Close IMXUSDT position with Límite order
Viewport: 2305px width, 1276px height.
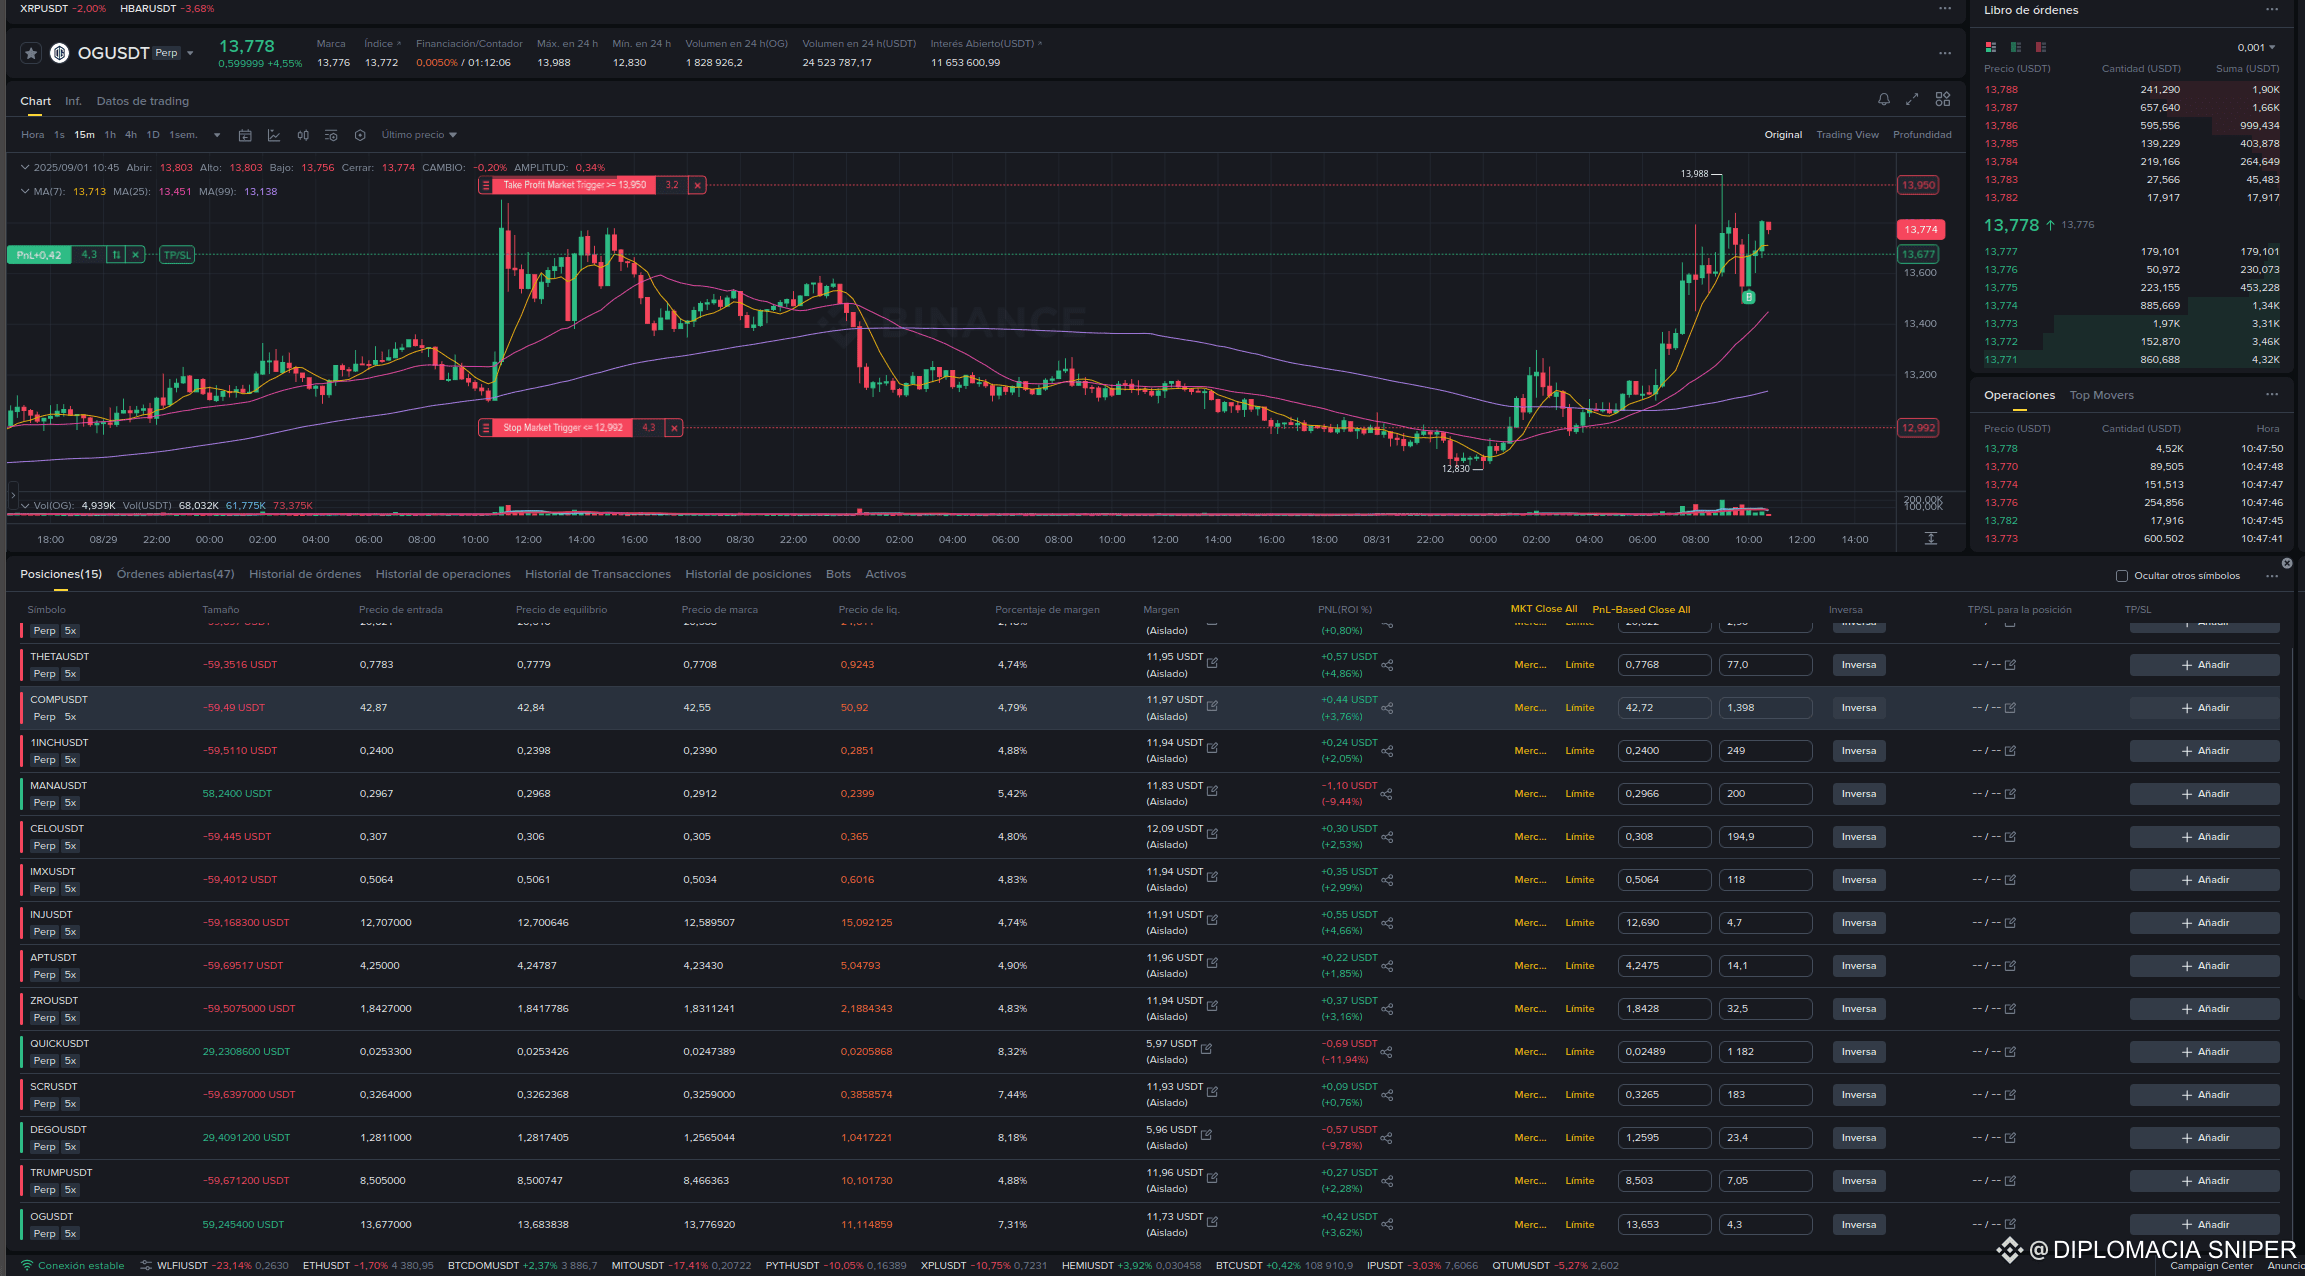pos(1580,880)
